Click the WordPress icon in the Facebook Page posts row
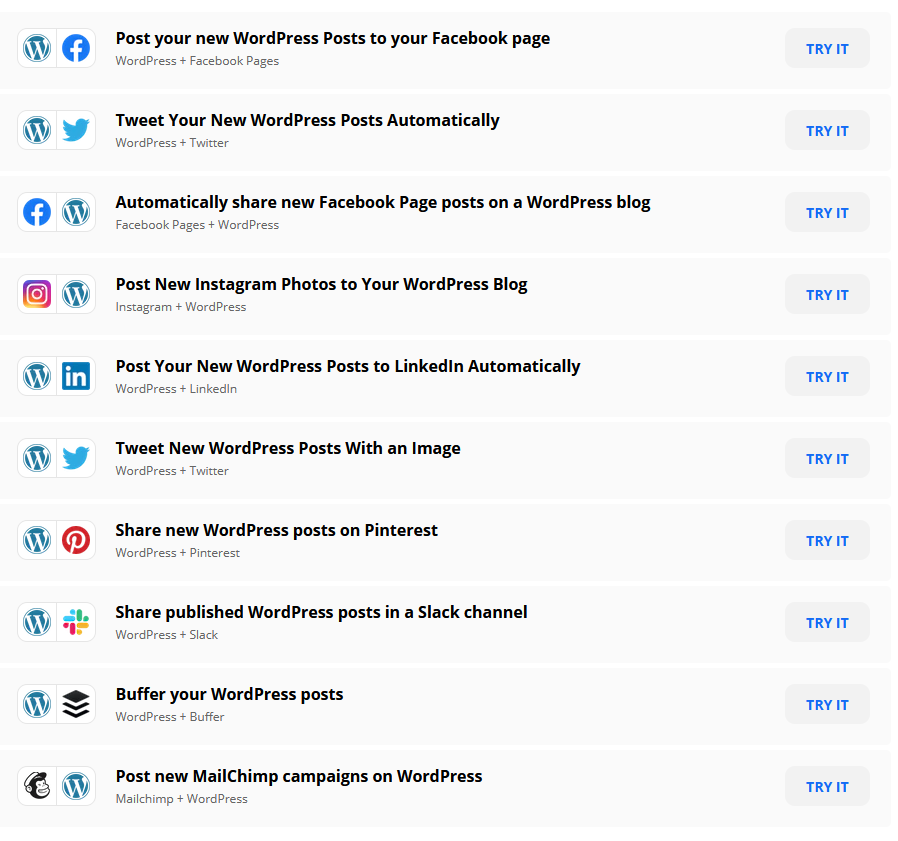Viewport: 898px width, 841px height. click(76, 212)
